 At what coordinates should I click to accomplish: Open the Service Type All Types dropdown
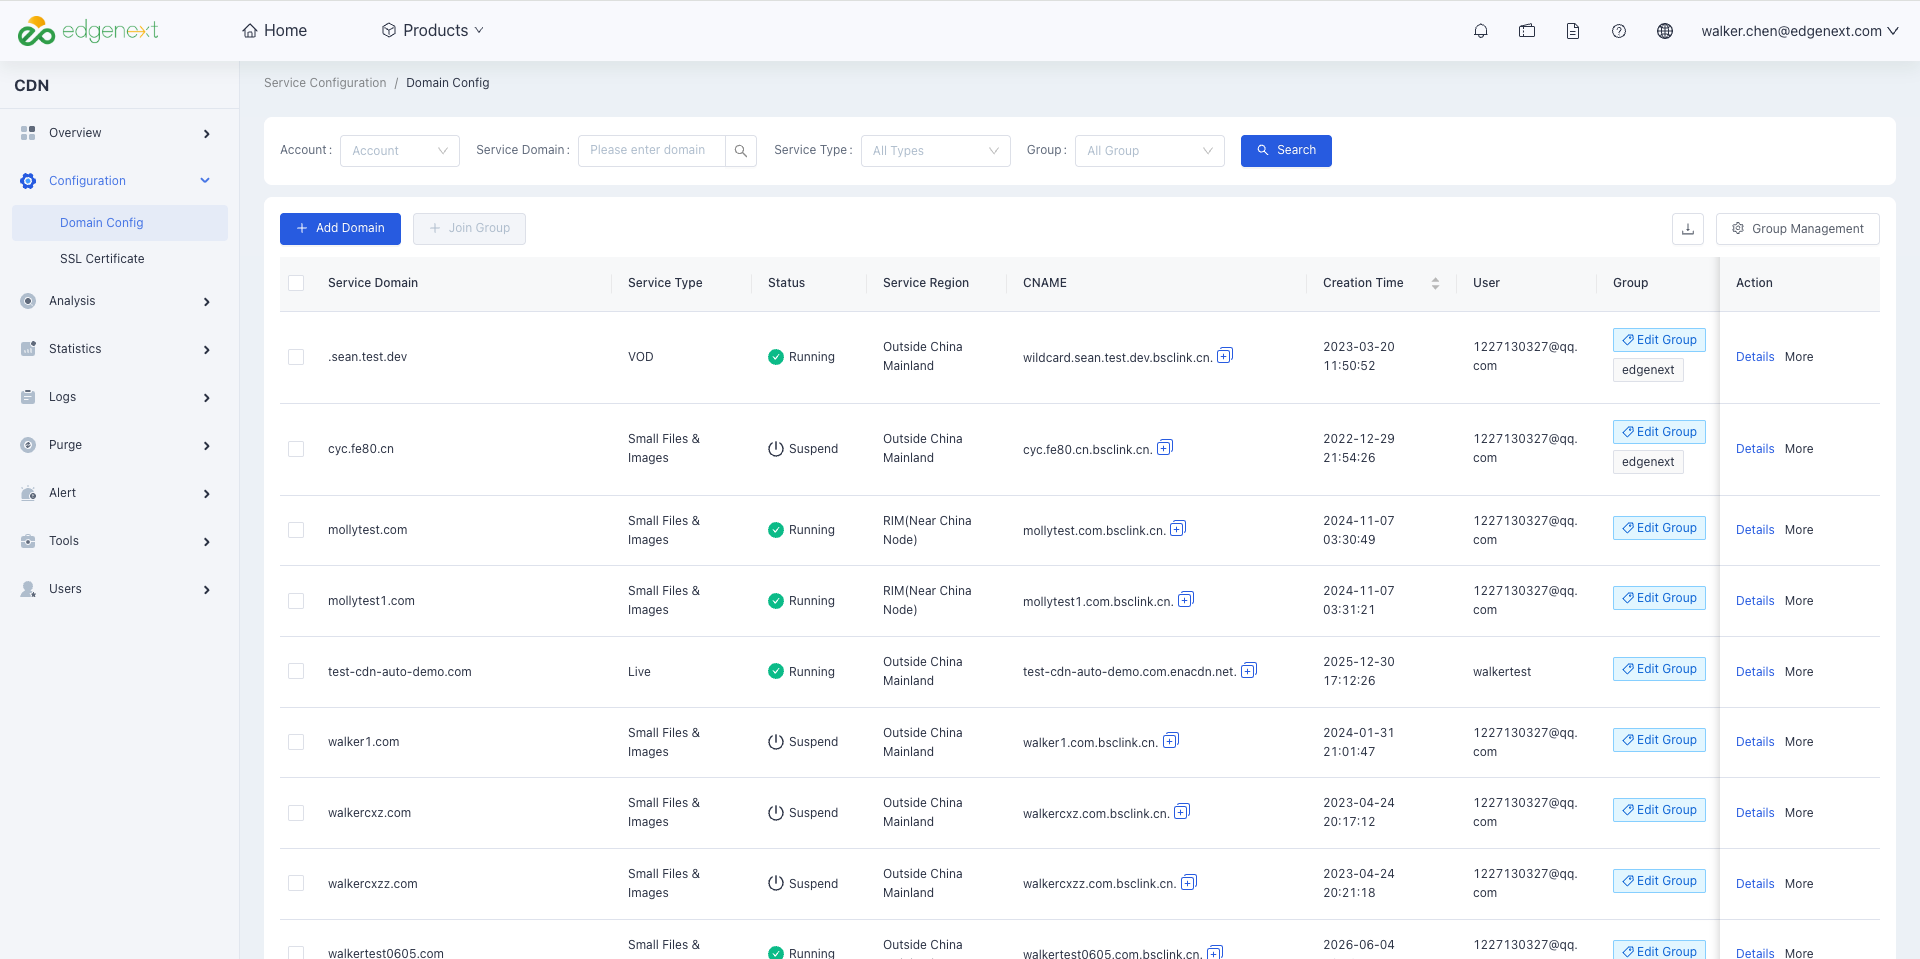point(936,151)
